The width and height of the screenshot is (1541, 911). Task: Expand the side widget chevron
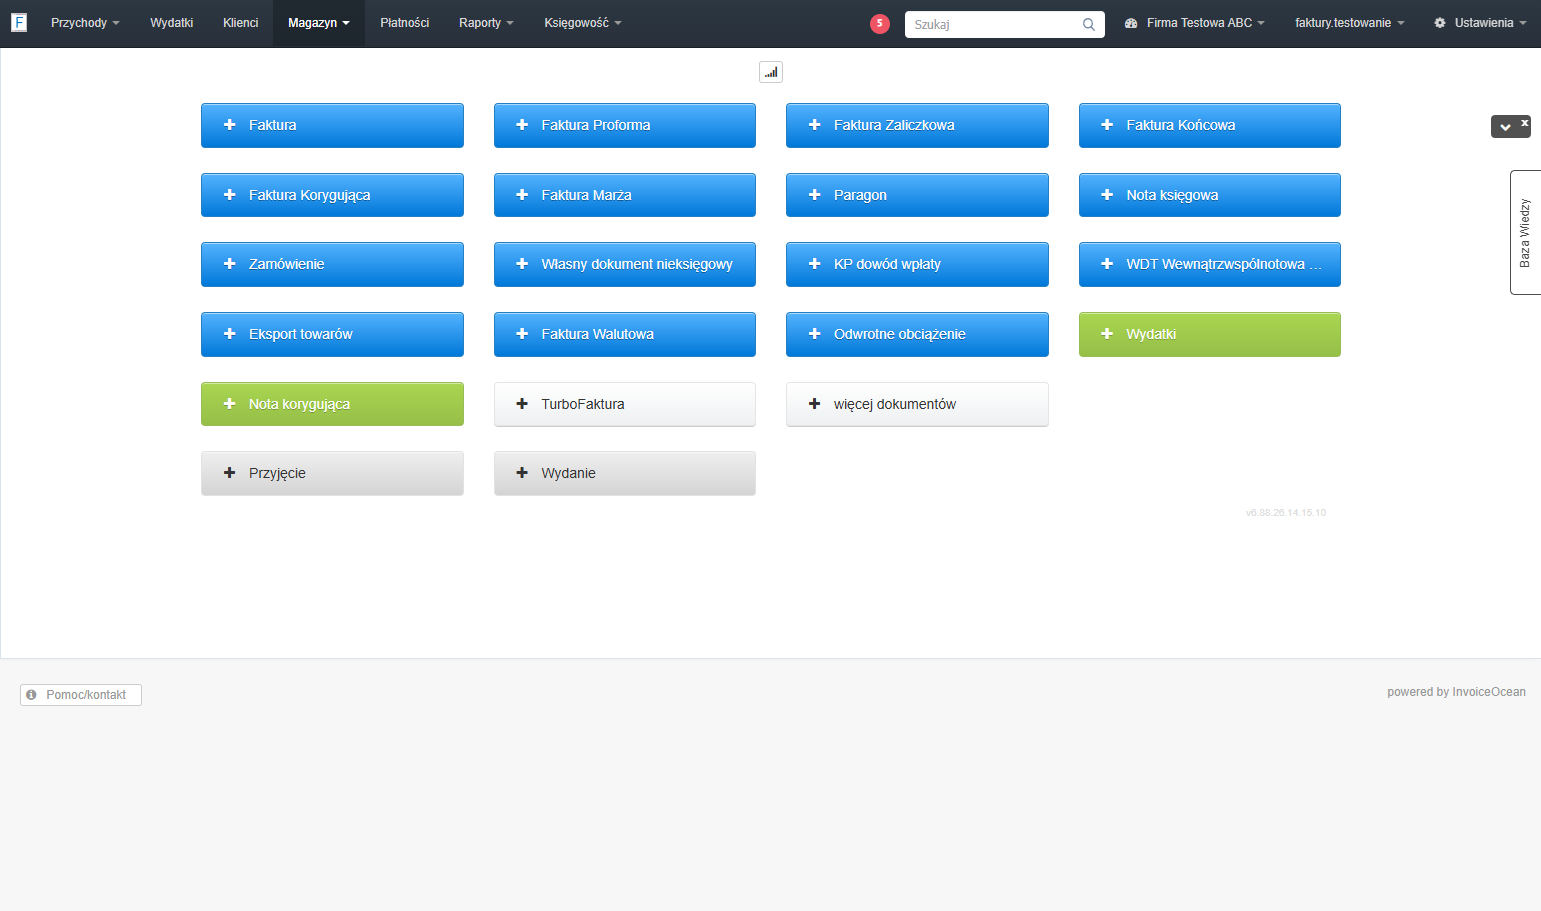pyautogui.click(x=1505, y=127)
